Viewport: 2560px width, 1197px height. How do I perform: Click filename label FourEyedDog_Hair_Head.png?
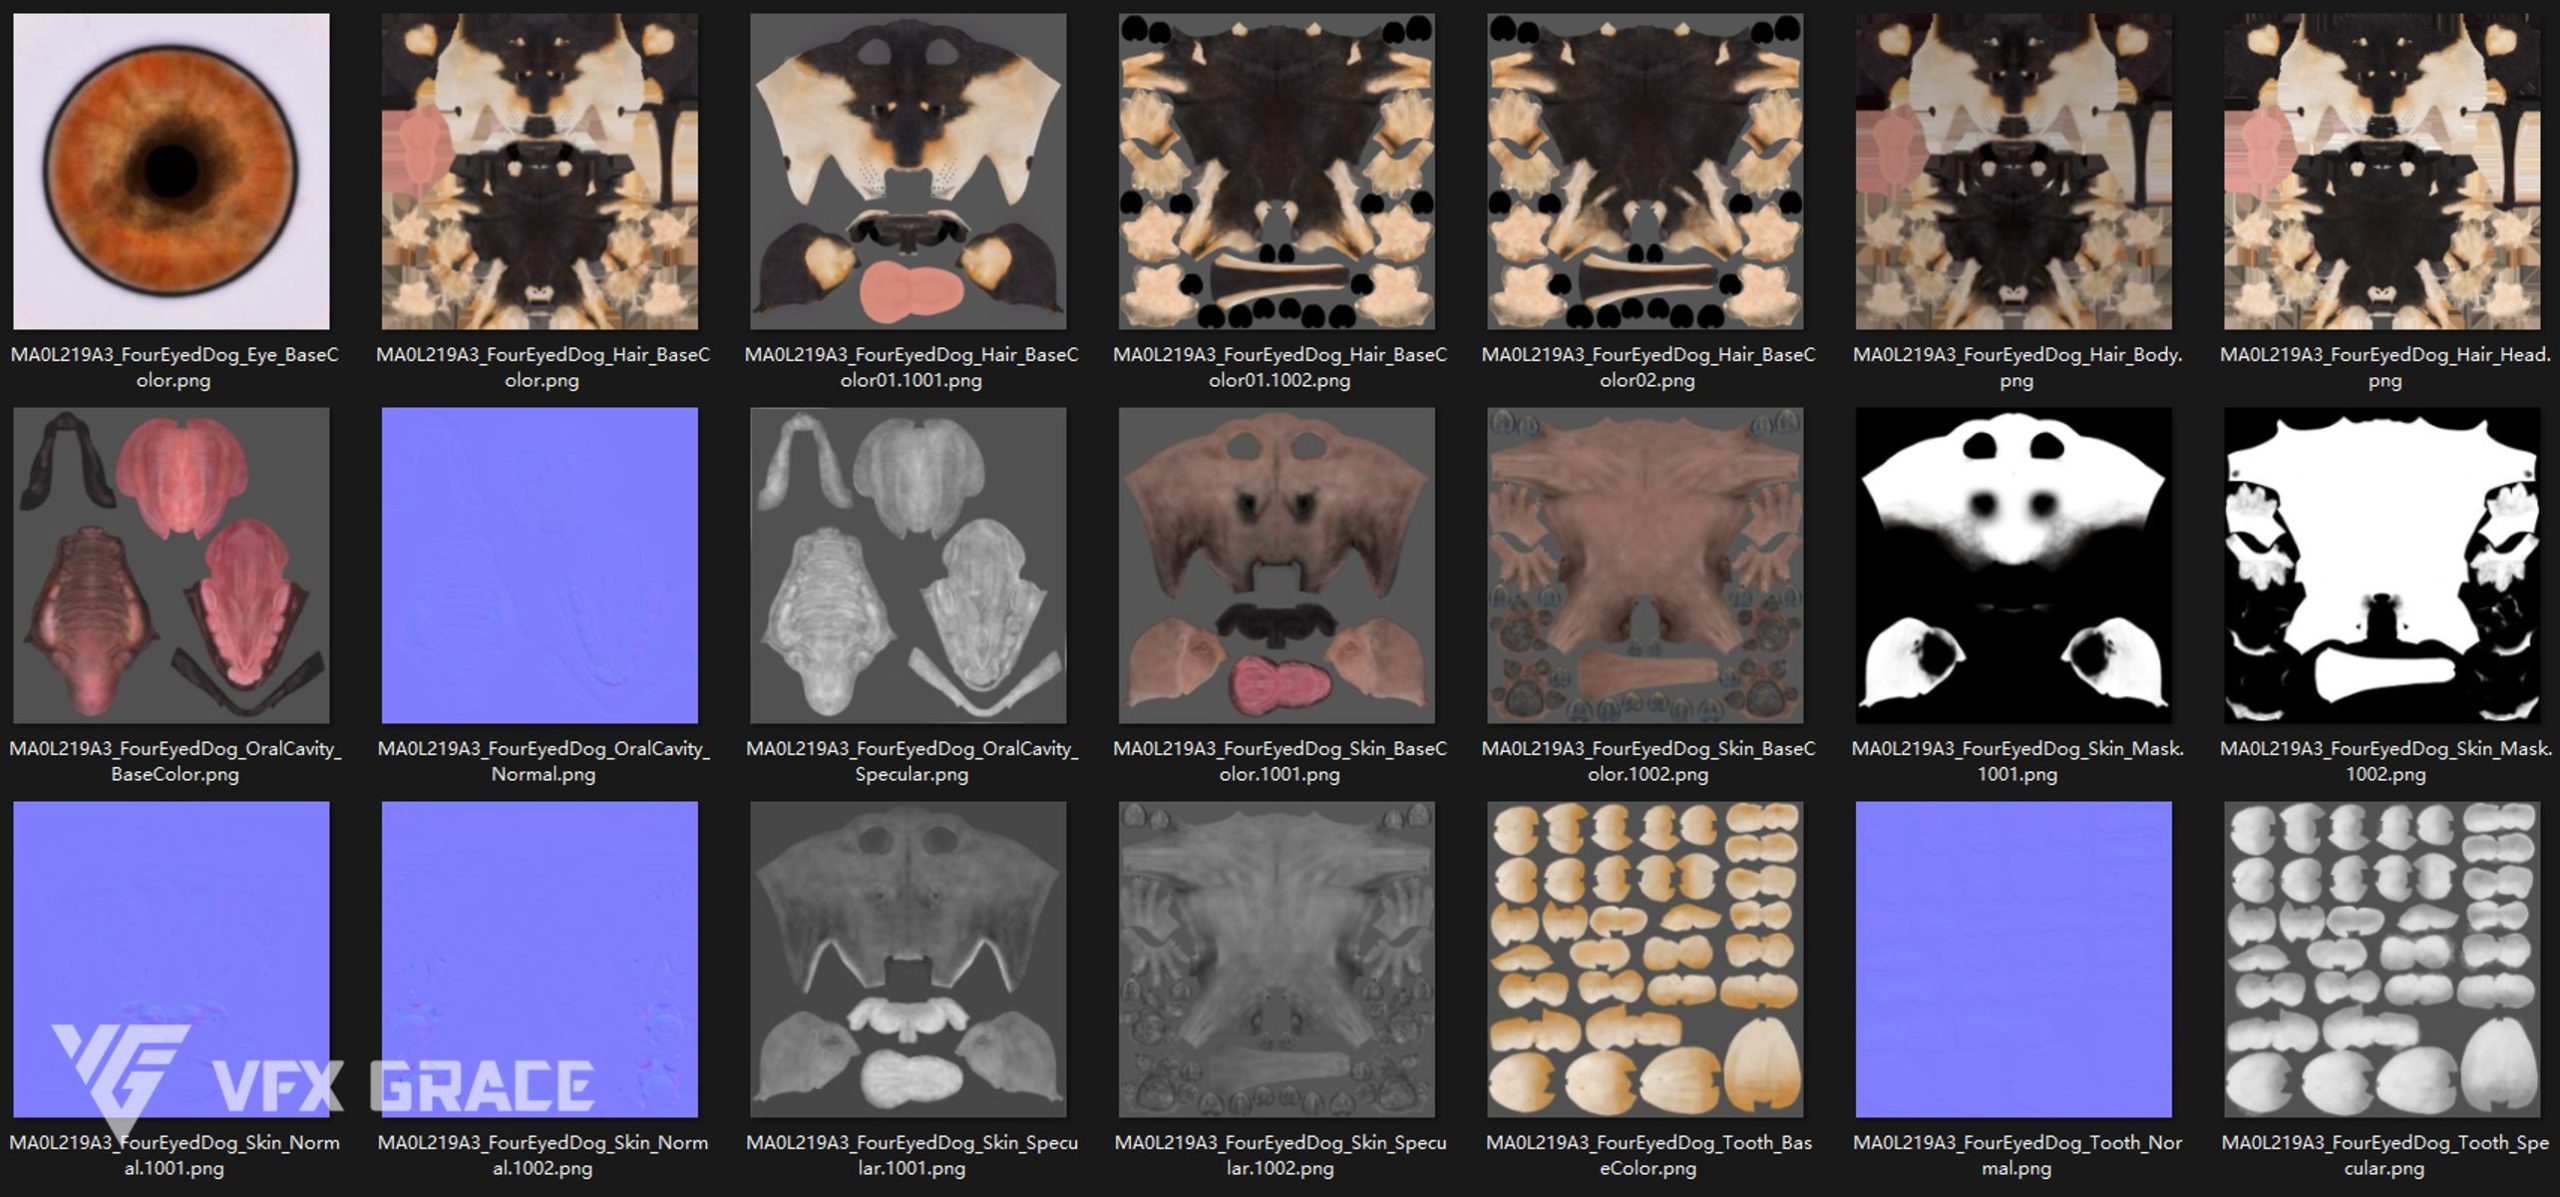(x=2385, y=367)
